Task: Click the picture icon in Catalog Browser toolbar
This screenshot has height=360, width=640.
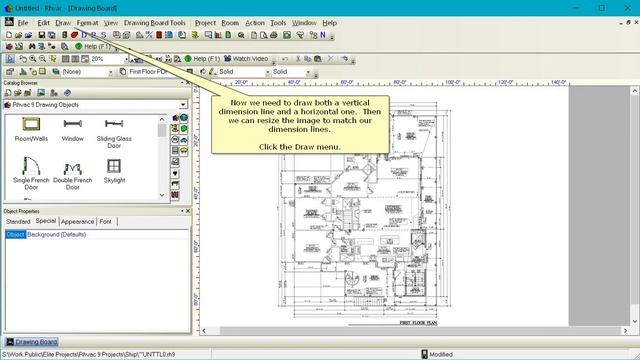Action: (41, 93)
